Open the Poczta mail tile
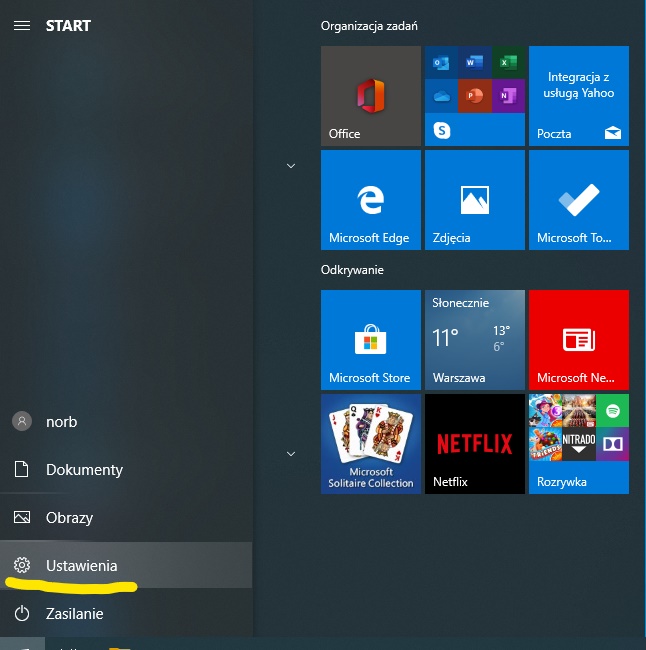646x650 pixels. 579,96
